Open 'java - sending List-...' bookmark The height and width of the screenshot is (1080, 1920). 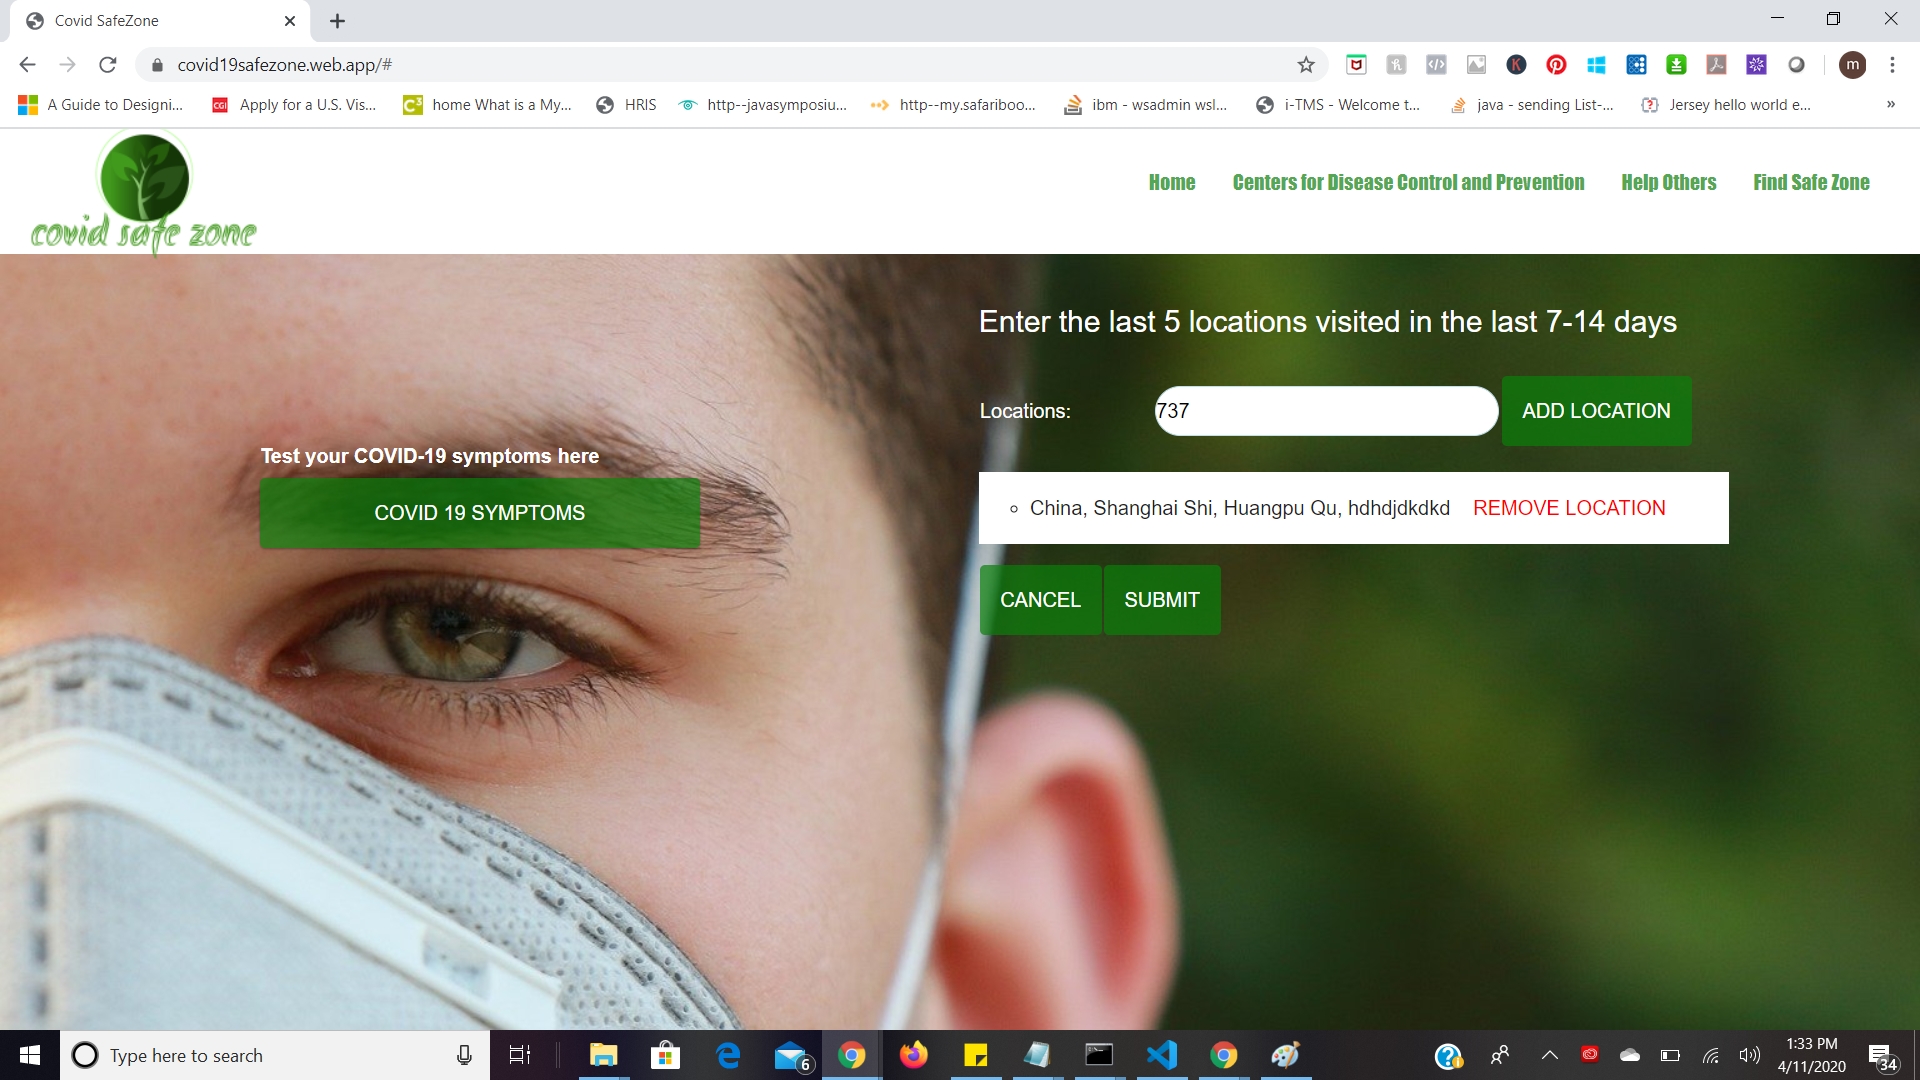coord(1531,104)
